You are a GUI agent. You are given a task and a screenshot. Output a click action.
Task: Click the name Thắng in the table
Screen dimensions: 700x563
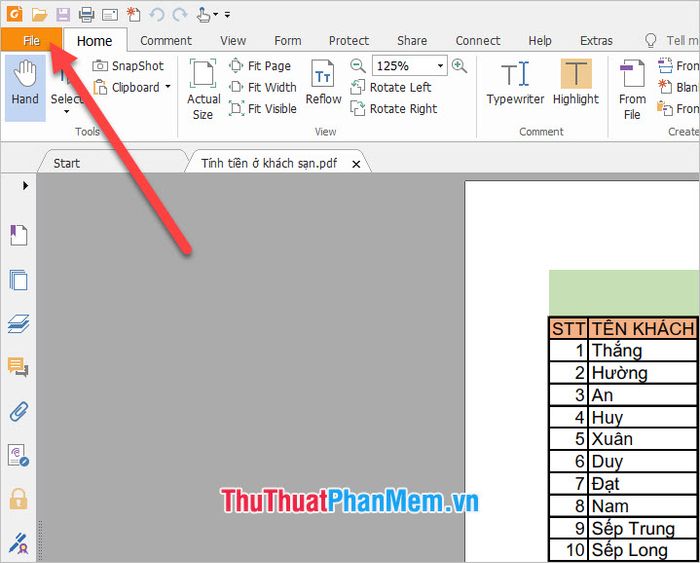point(617,350)
